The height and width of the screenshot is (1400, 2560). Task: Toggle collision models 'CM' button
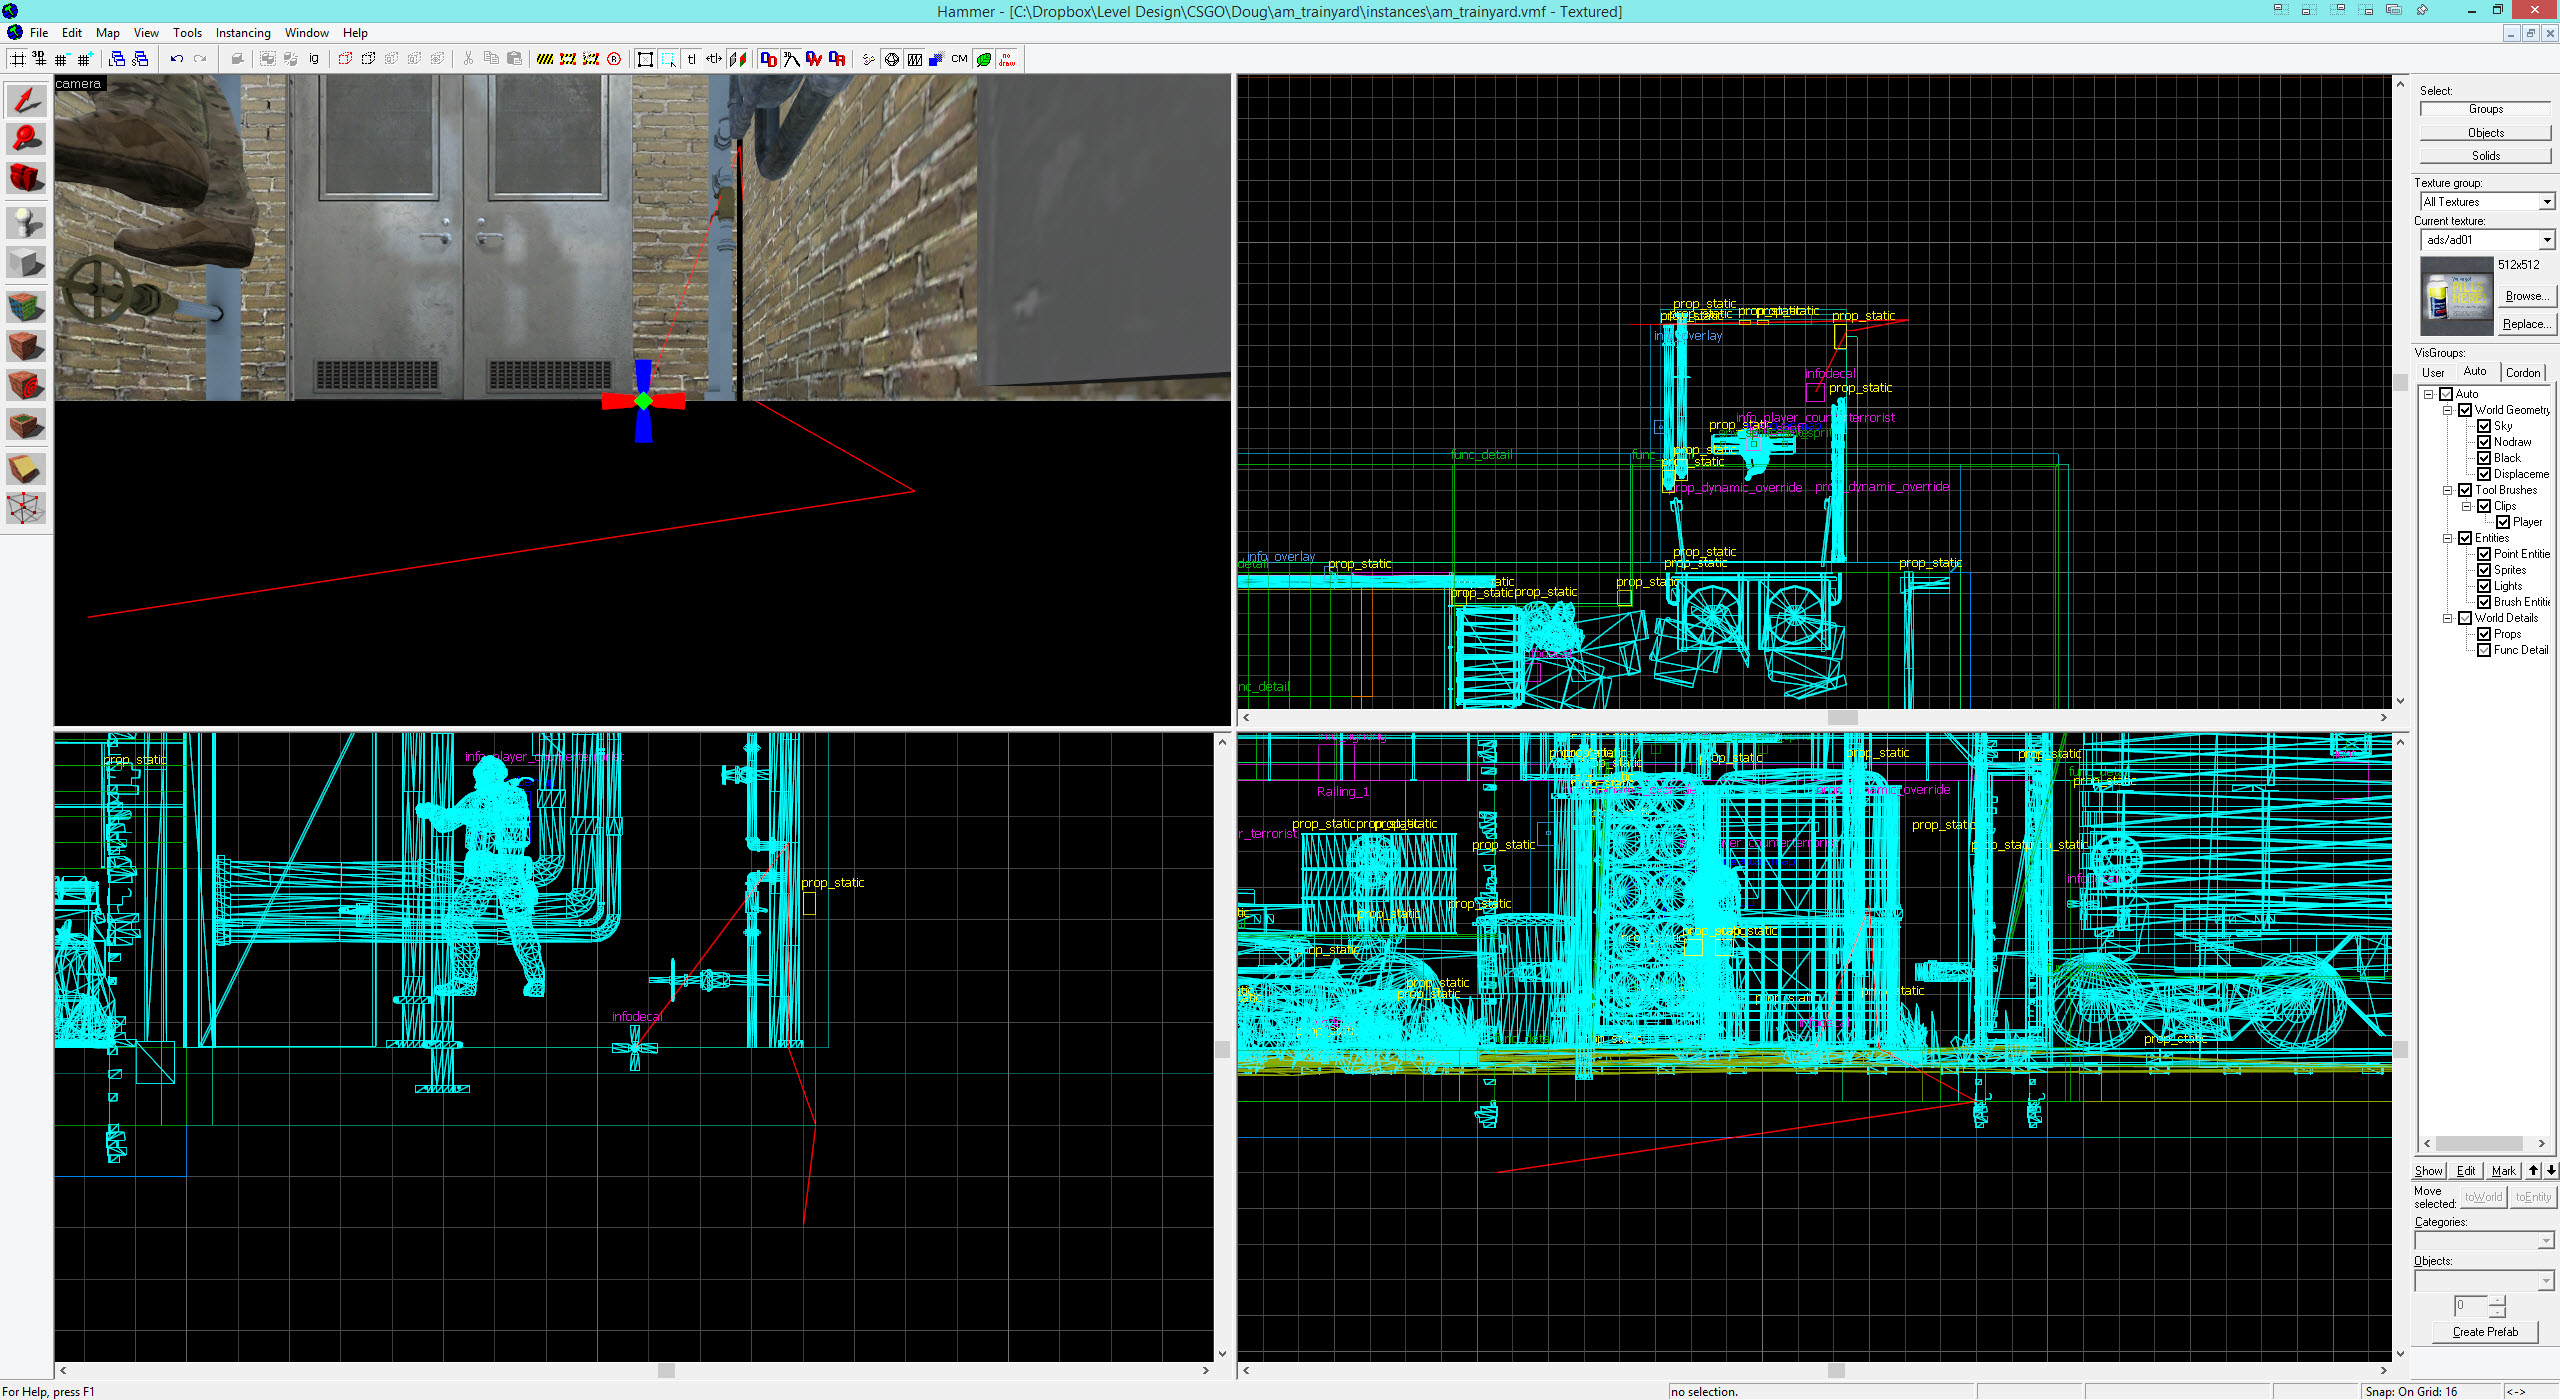click(960, 59)
